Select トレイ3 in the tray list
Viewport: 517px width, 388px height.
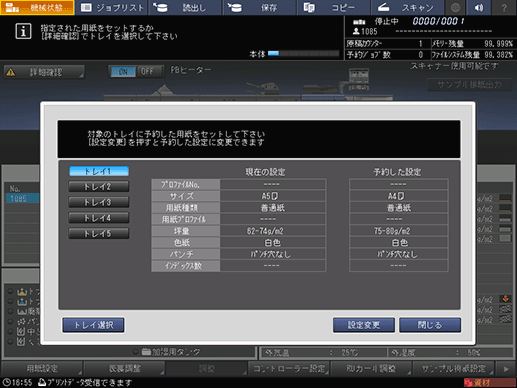point(99,202)
